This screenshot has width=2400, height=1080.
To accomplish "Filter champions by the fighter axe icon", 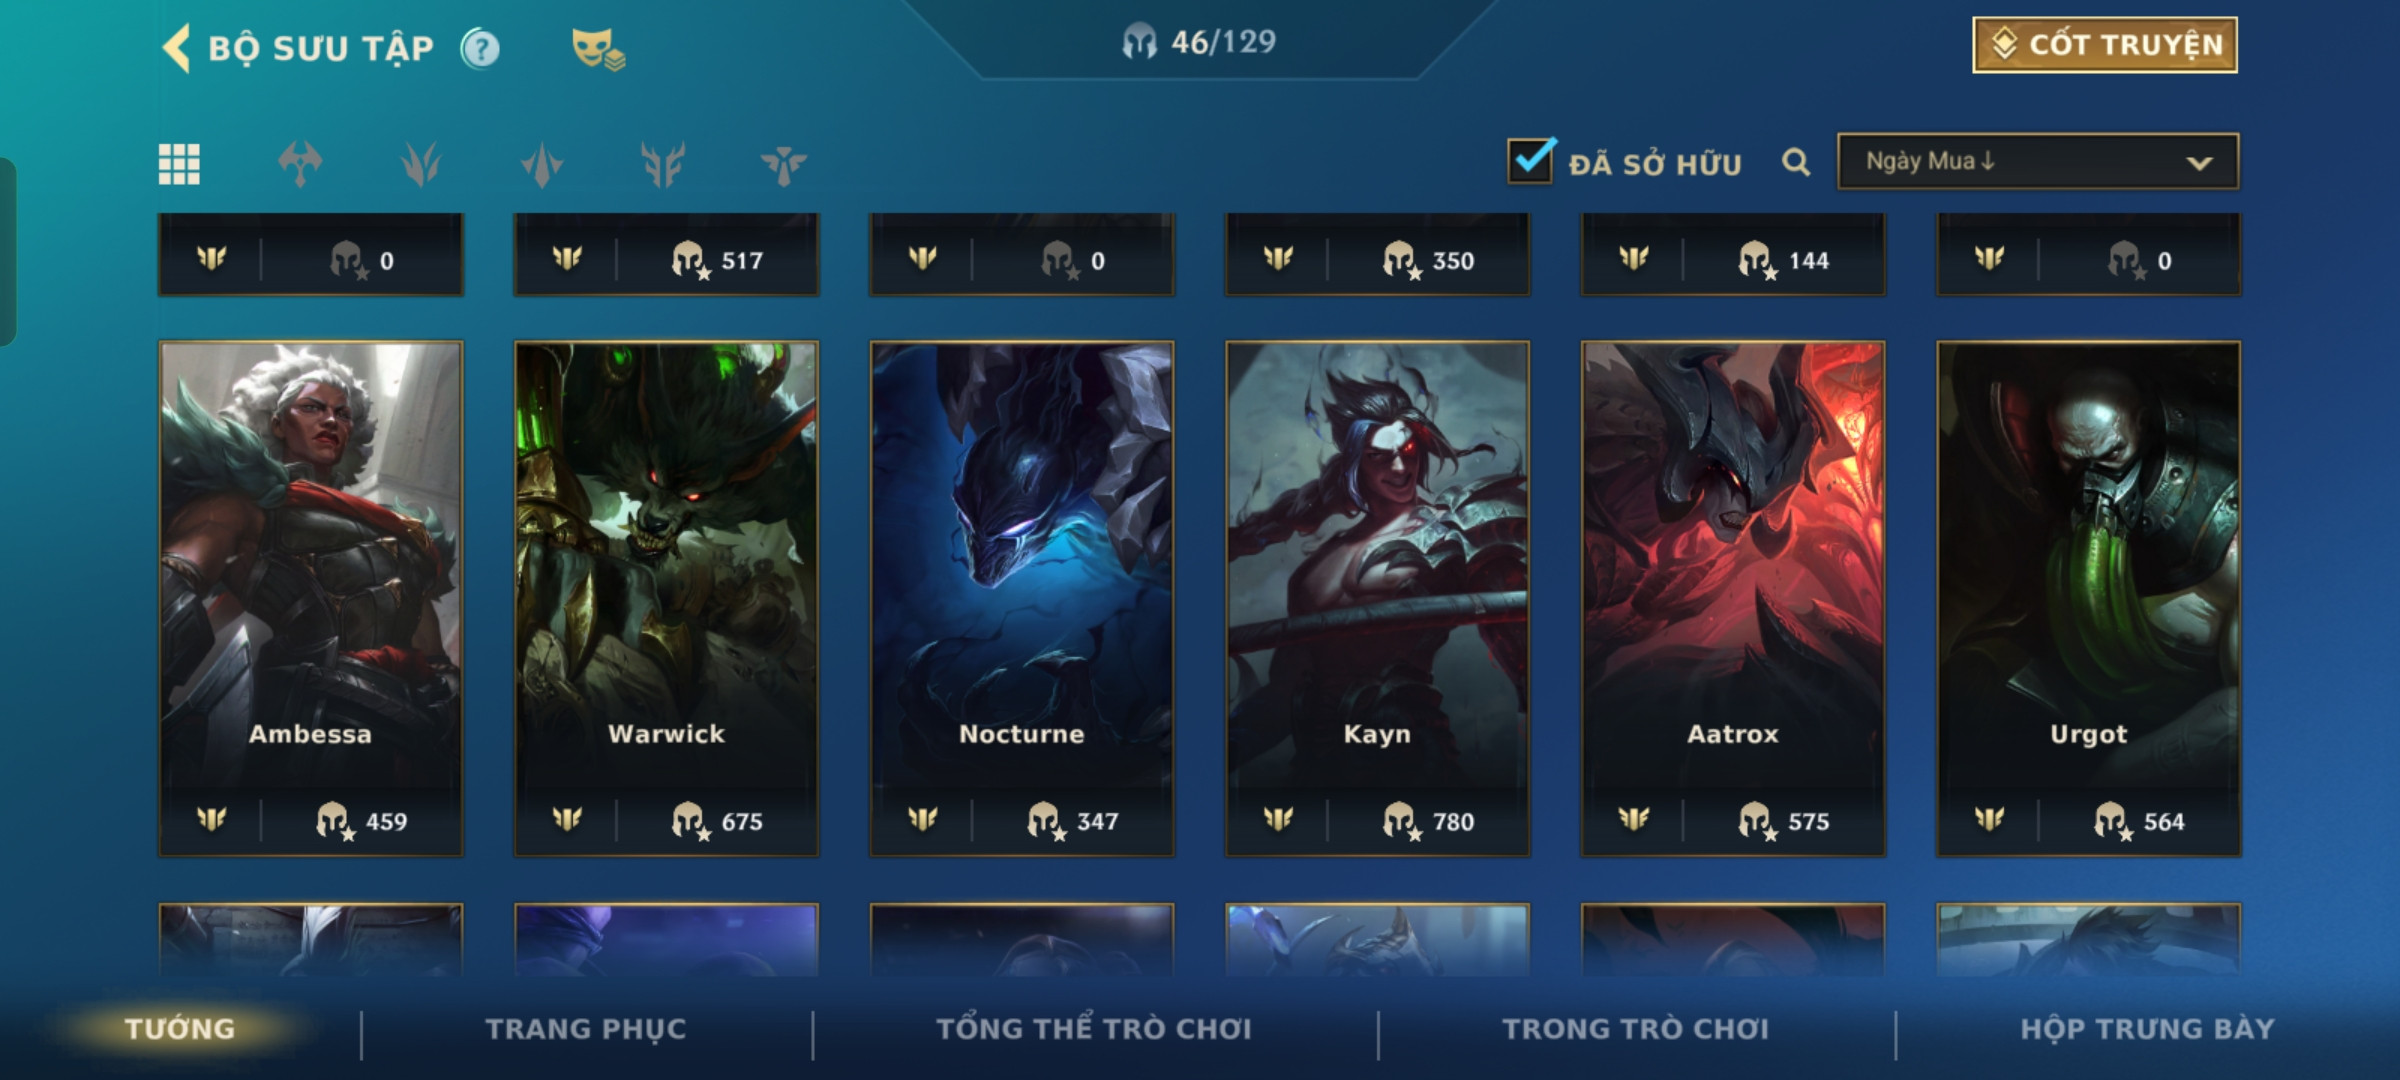I will (x=300, y=164).
